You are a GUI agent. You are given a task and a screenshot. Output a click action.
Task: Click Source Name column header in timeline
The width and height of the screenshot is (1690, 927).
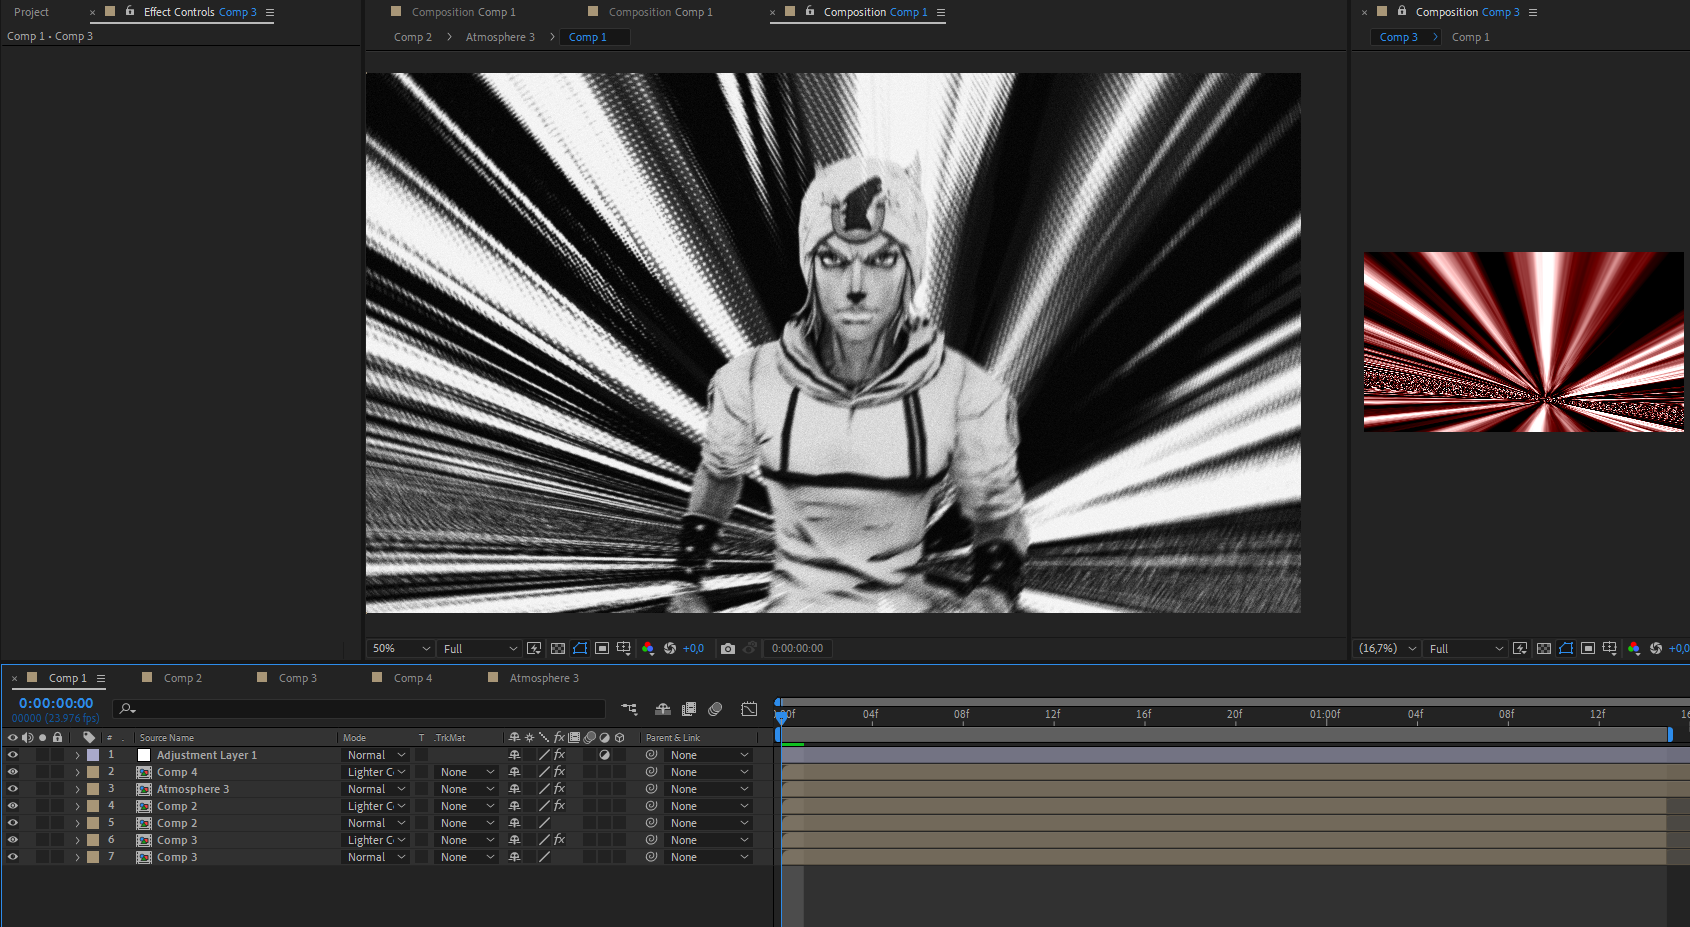click(x=167, y=738)
